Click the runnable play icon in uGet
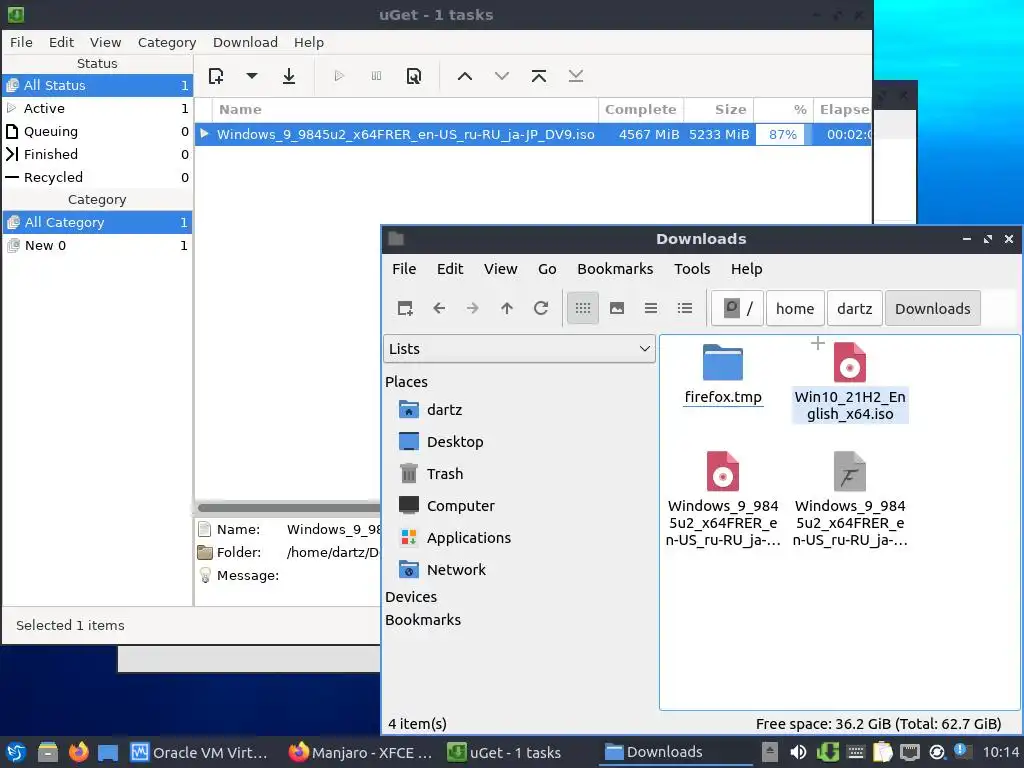Screen dimensions: 1024x768 coord(339,76)
